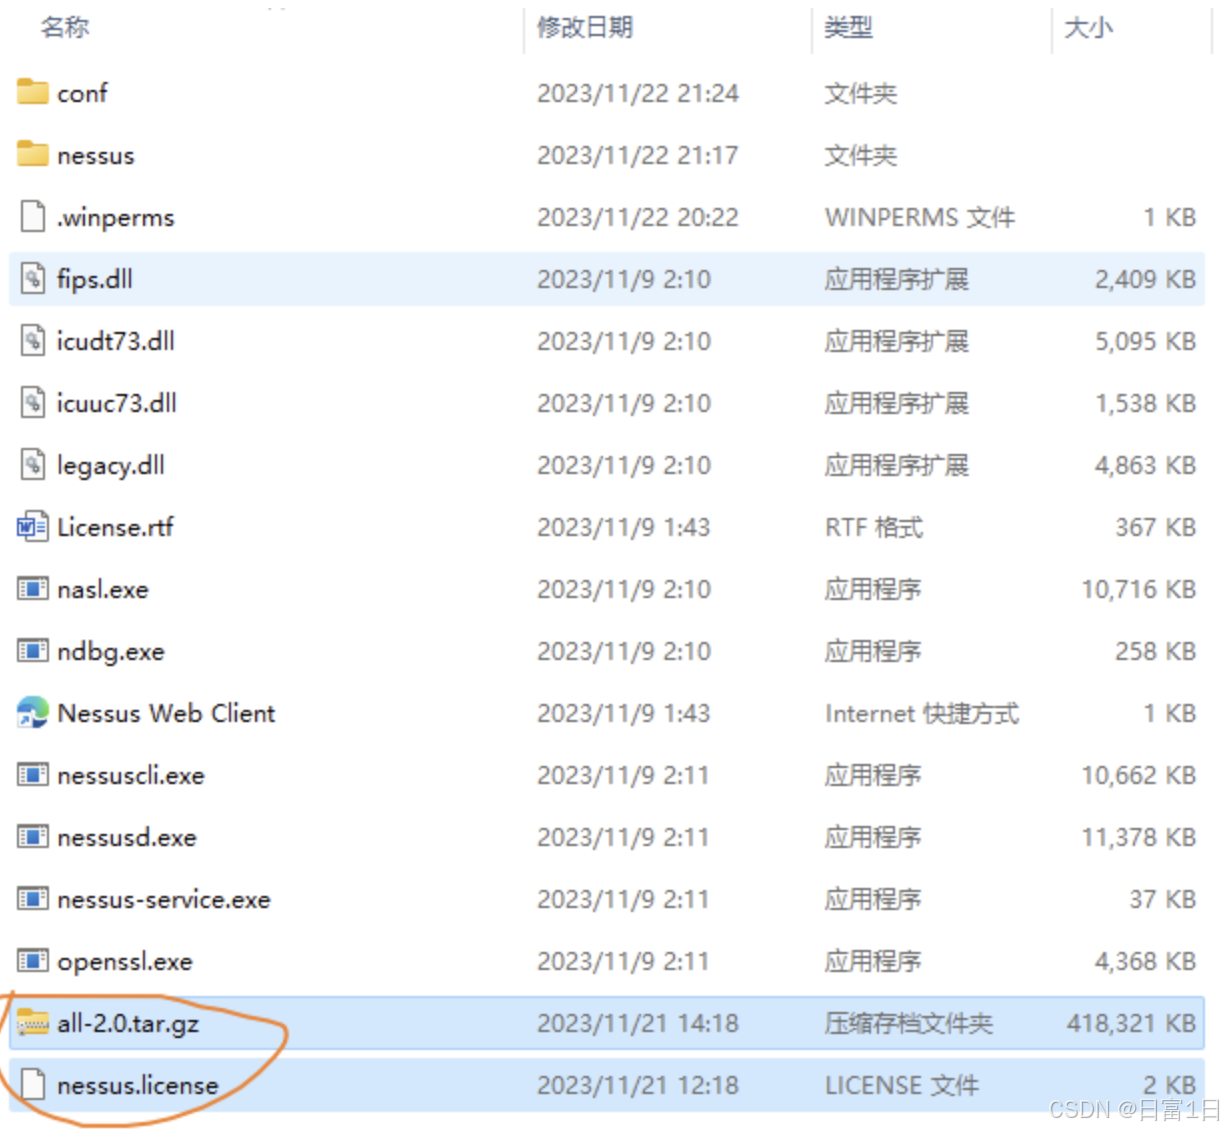Click the date 2023/11/22 21:24

coord(638,93)
